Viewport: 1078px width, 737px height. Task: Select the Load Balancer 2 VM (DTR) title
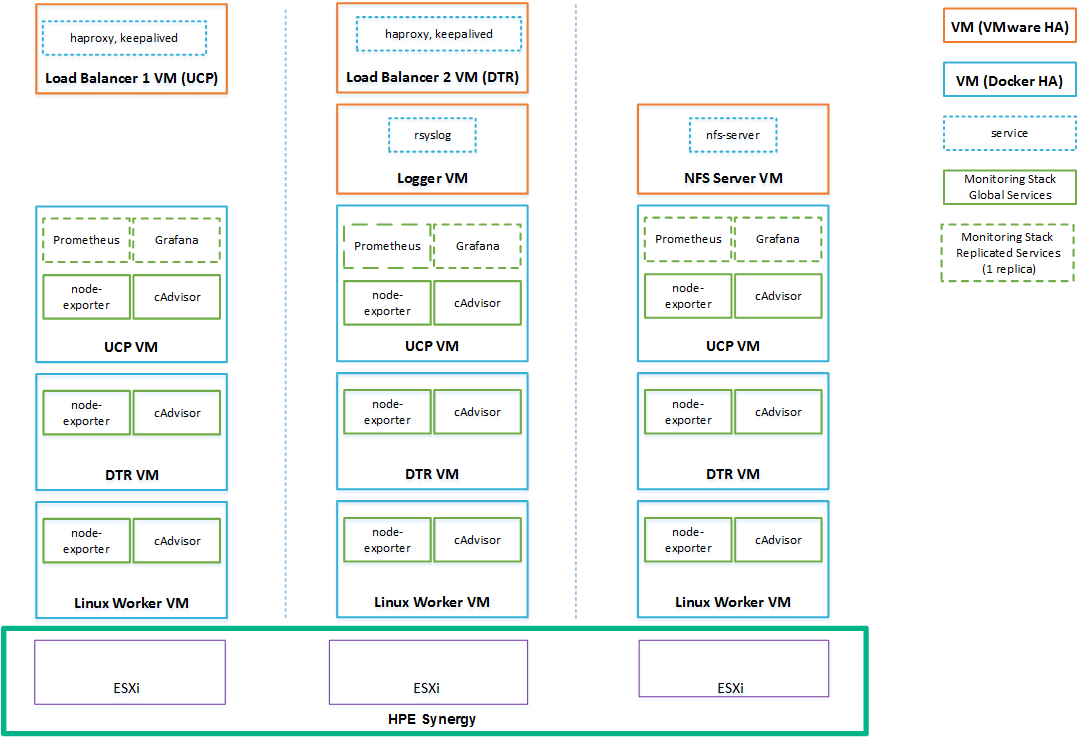point(431,76)
